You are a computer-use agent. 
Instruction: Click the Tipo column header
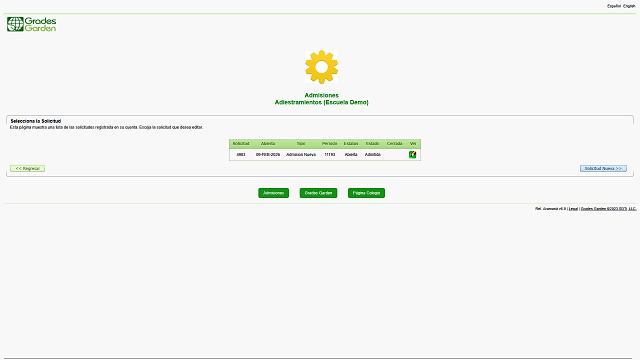click(x=301, y=144)
